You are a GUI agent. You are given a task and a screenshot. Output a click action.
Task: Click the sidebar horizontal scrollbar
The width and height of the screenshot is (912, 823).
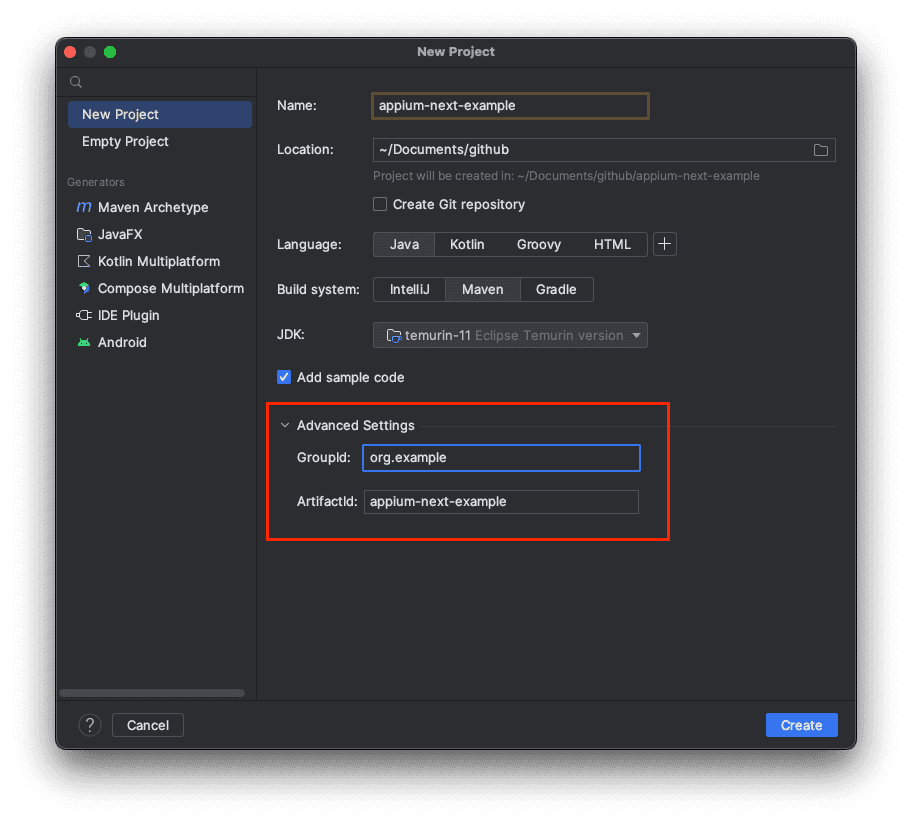152,692
